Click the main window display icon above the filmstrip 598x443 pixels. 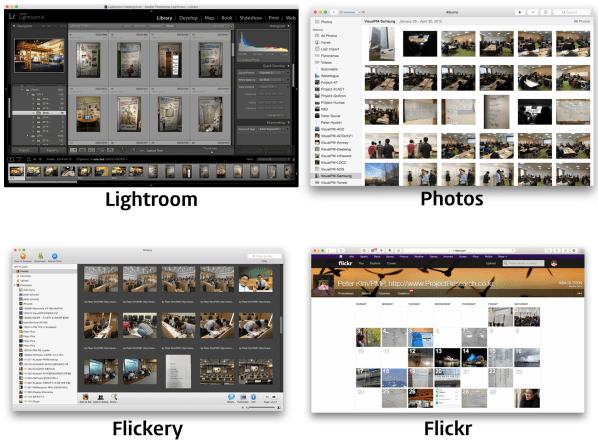[11, 159]
